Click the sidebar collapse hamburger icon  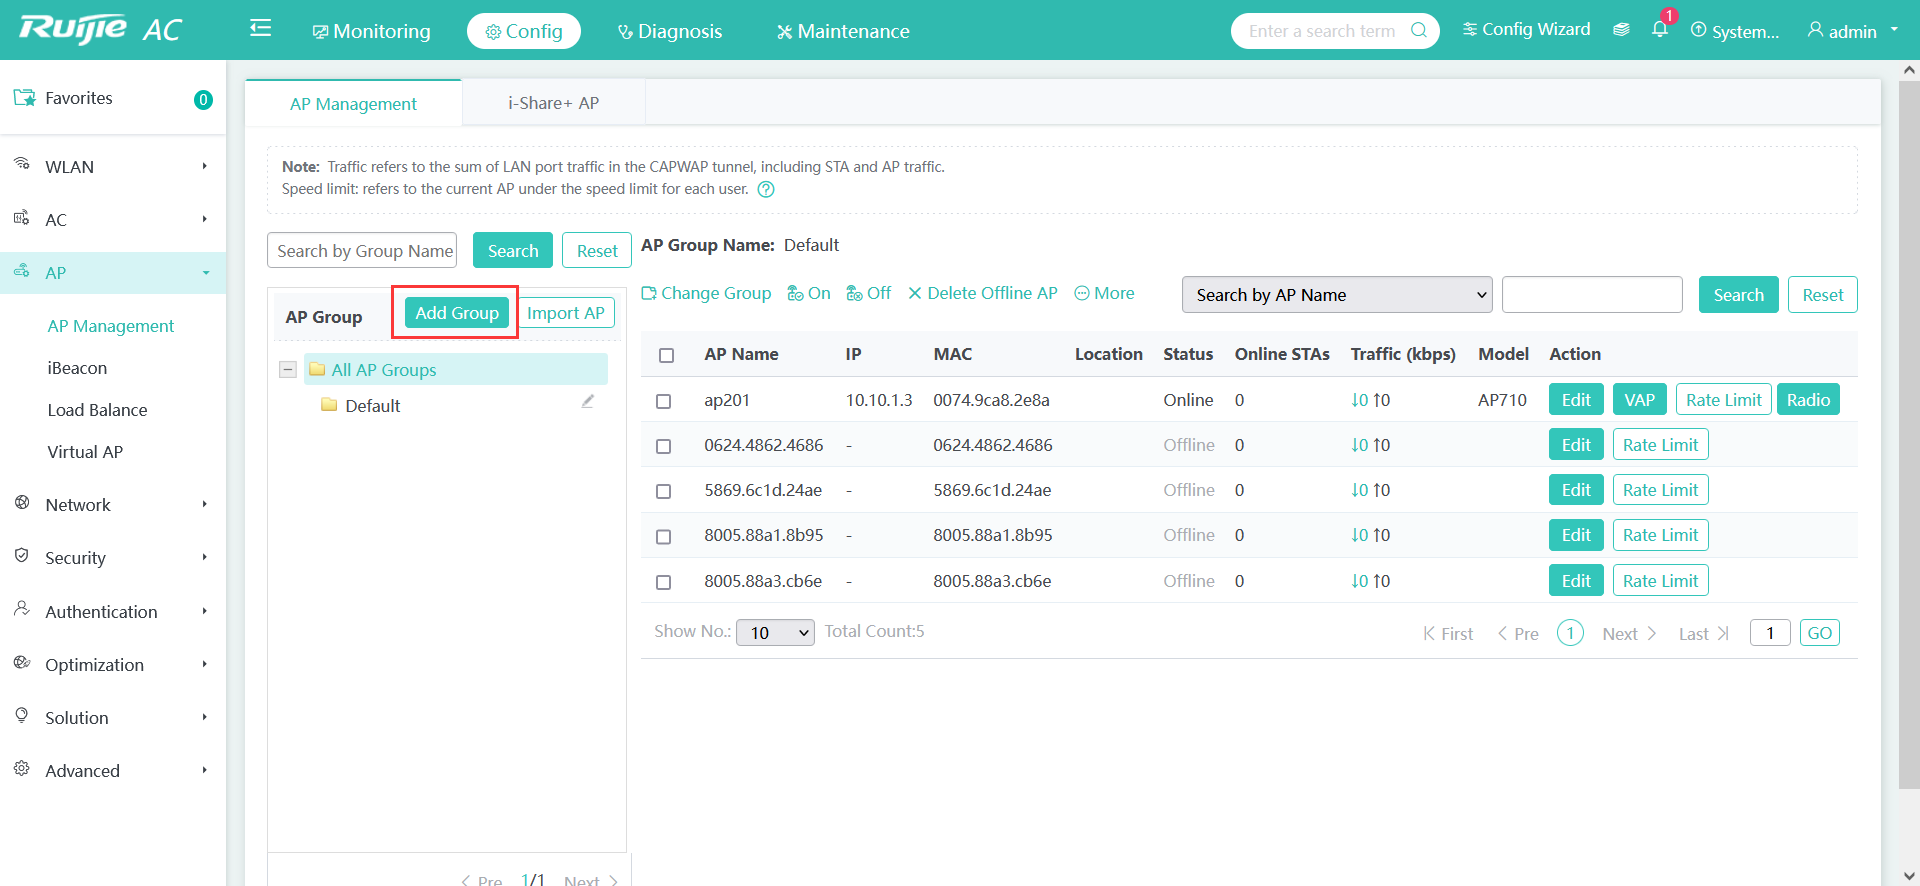(x=260, y=29)
